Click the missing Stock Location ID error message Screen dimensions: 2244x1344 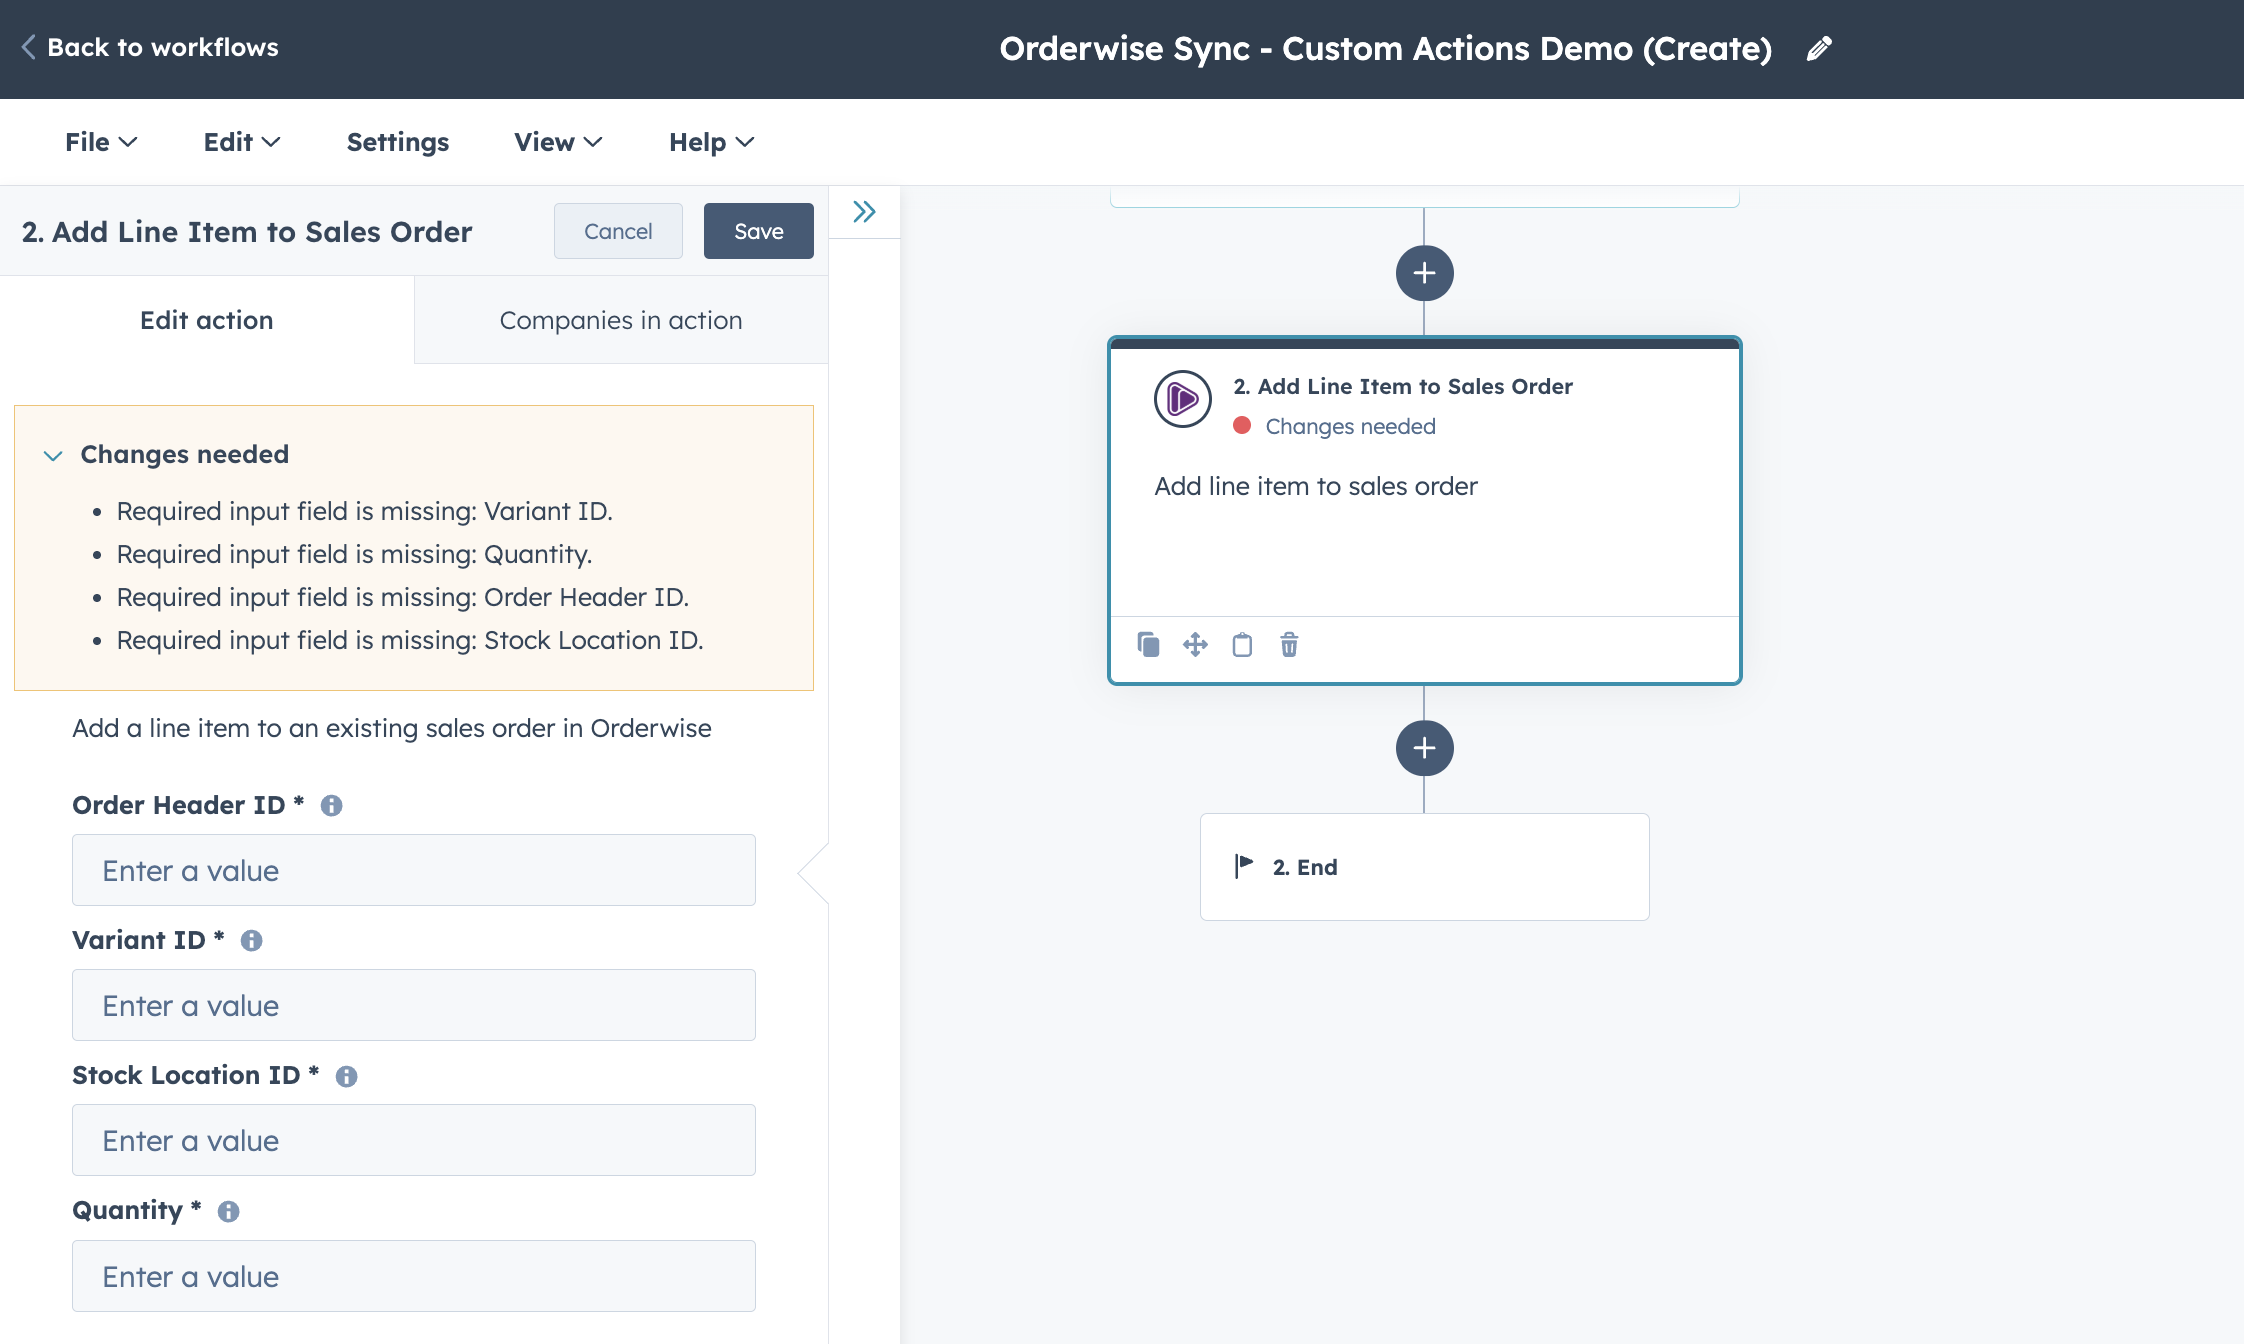410,640
